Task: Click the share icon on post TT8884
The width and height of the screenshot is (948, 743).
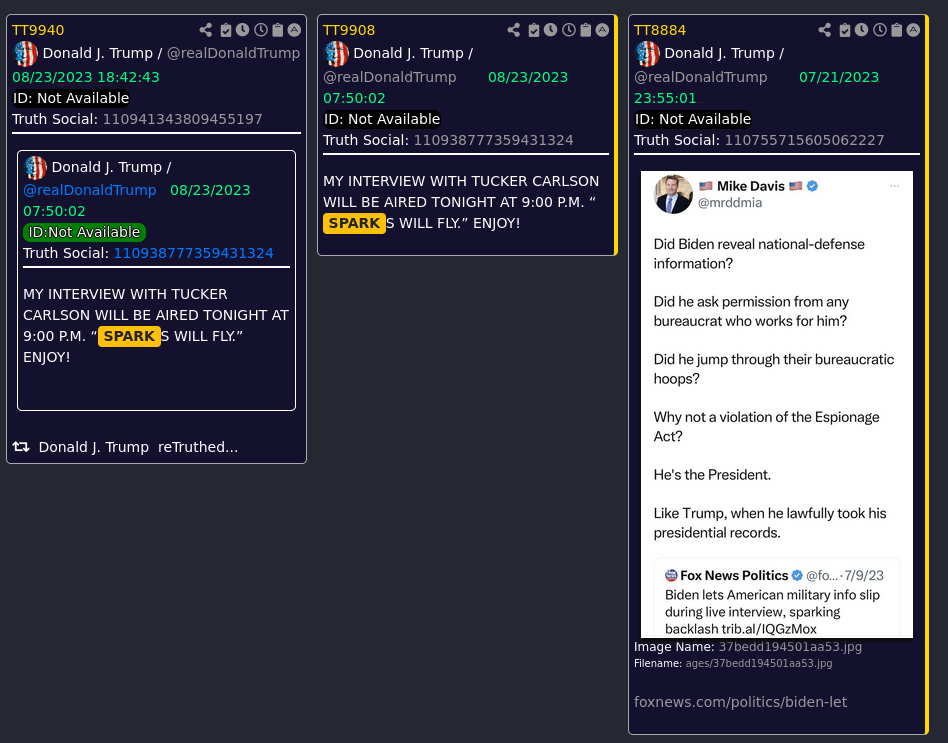Action: 825,30
